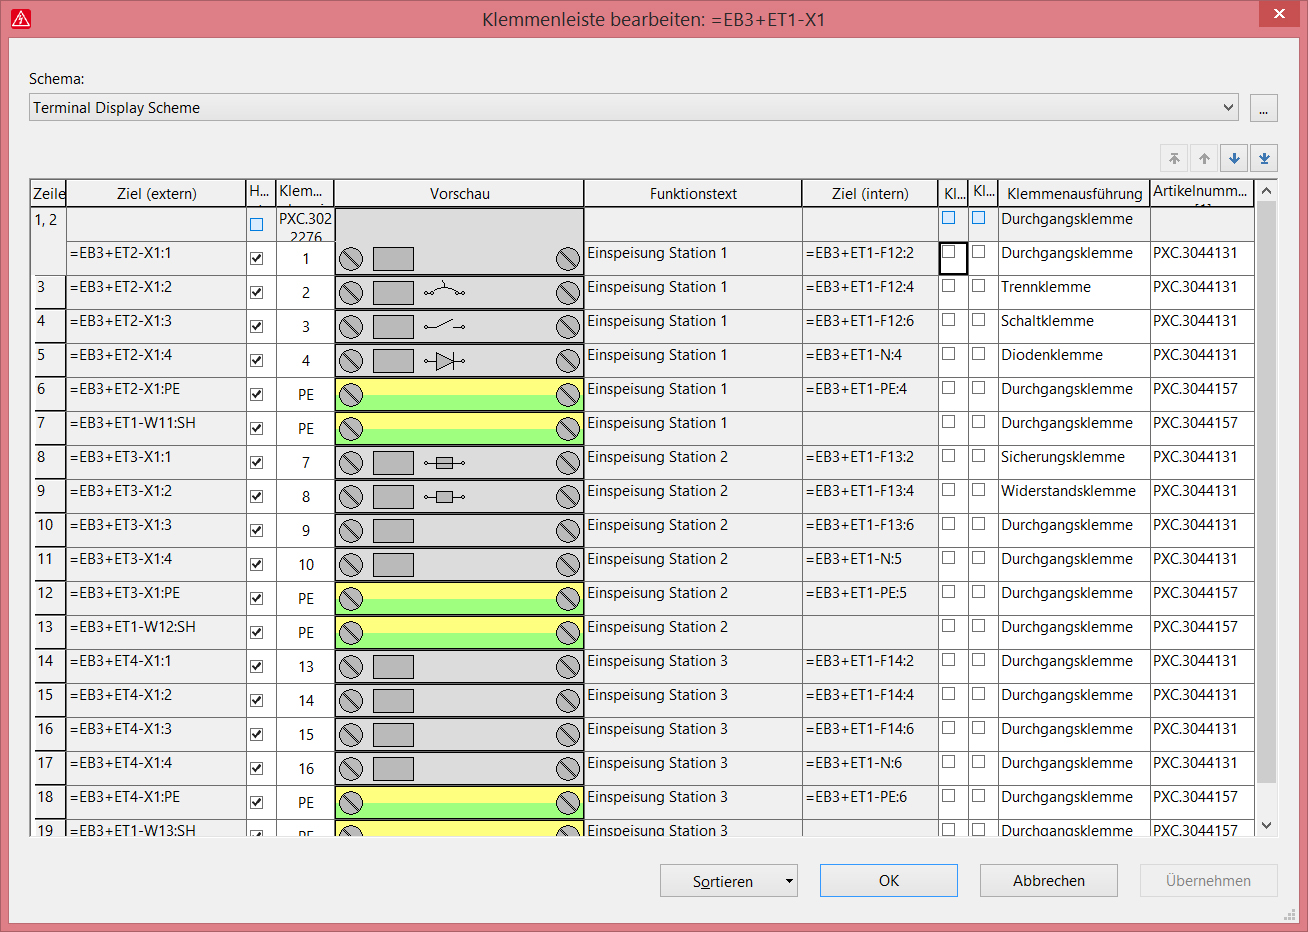Image resolution: width=1308 pixels, height=932 pixels.
Task: Click the Funktionstext column header
Action: pos(693,194)
